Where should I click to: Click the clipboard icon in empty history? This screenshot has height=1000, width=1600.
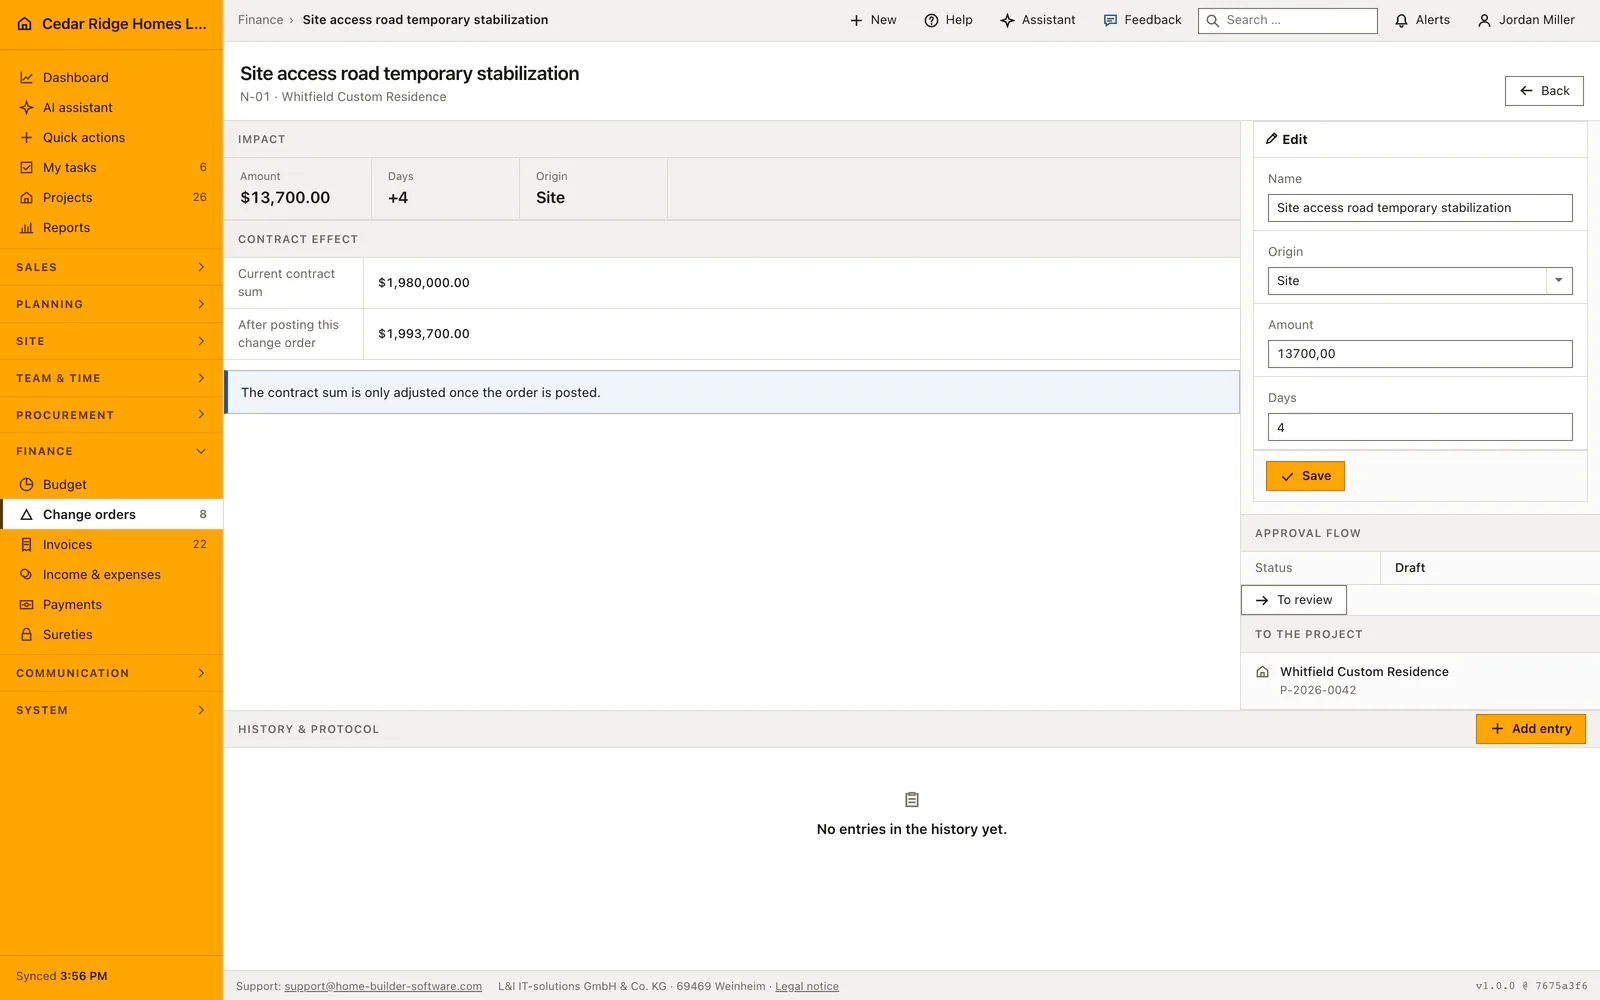(912, 800)
